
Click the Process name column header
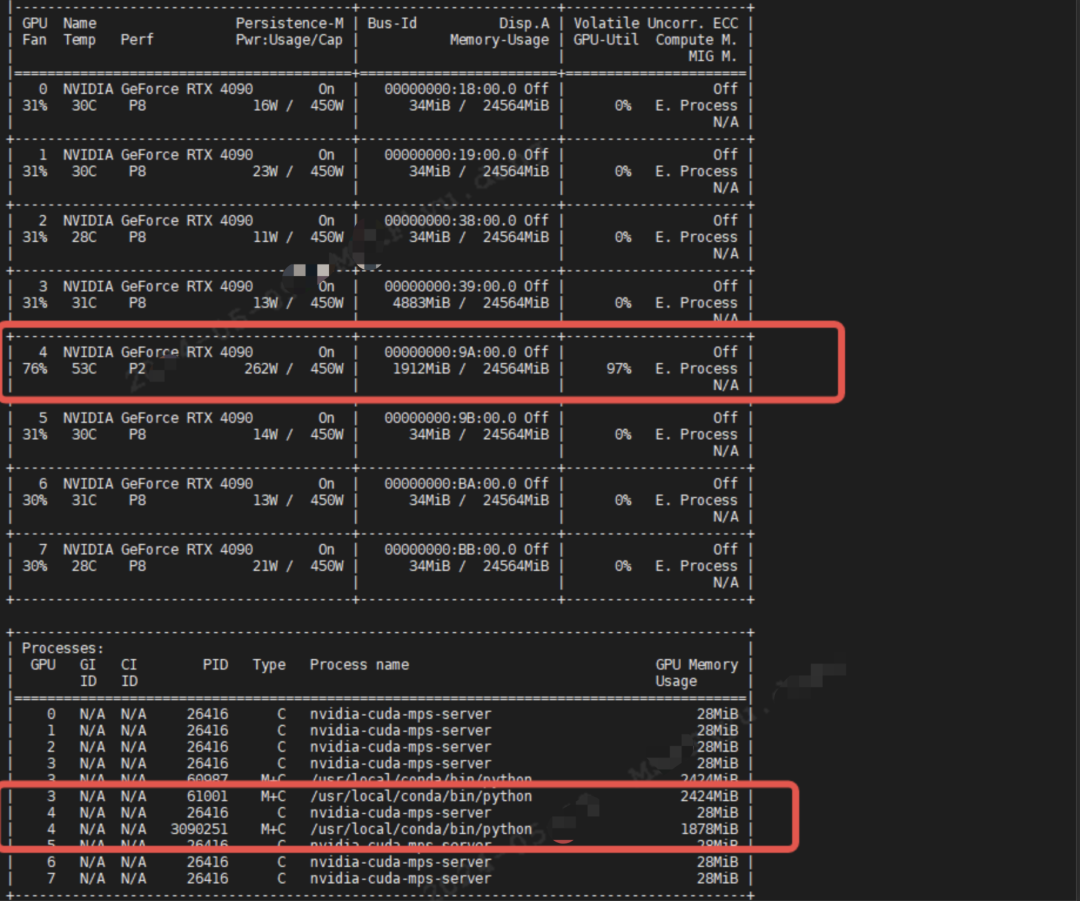pos(359,665)
